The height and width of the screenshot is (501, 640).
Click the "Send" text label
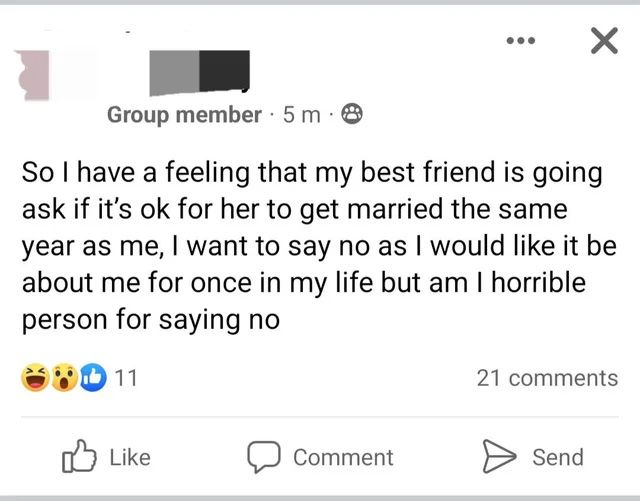557,457
